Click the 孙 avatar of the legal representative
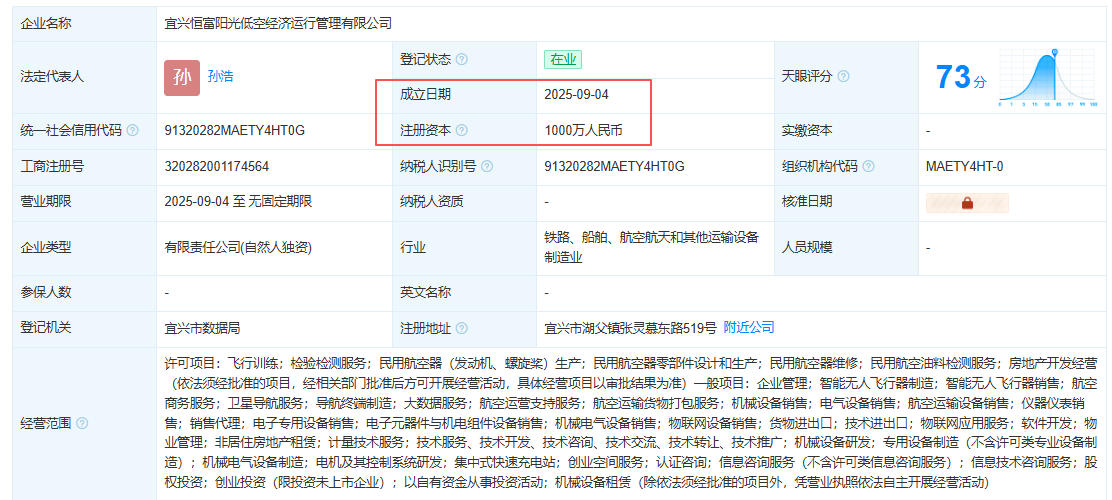This screenshot has width=1112, height=500. coord(182,77)
